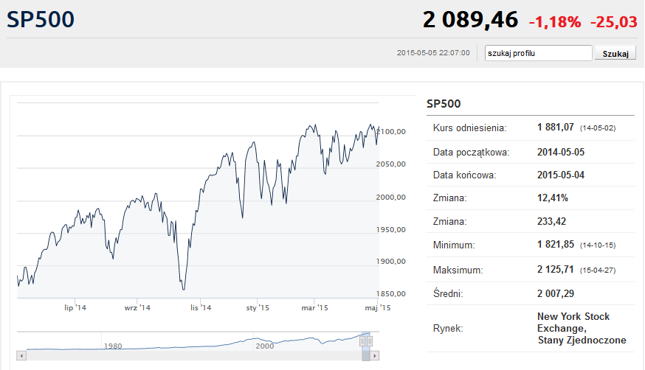The width and height of the screenshot is (645, 370).
Task: Click the start date 2014-05-05
Action: point(561,152)
